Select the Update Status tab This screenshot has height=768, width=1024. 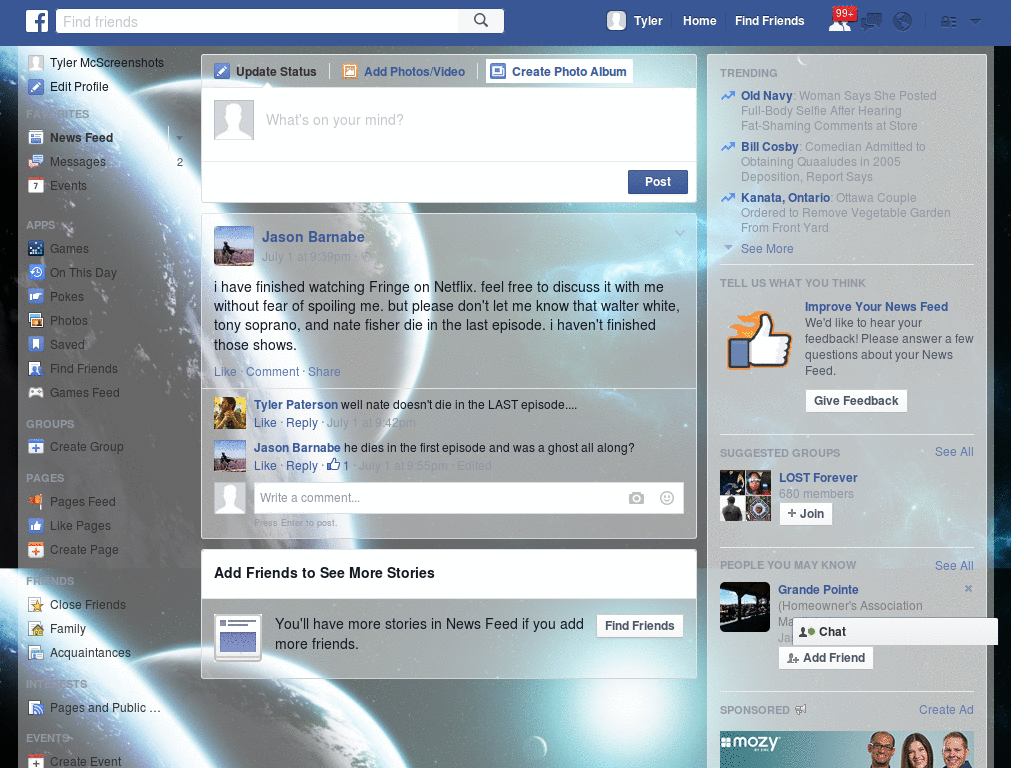coord(266,71)
